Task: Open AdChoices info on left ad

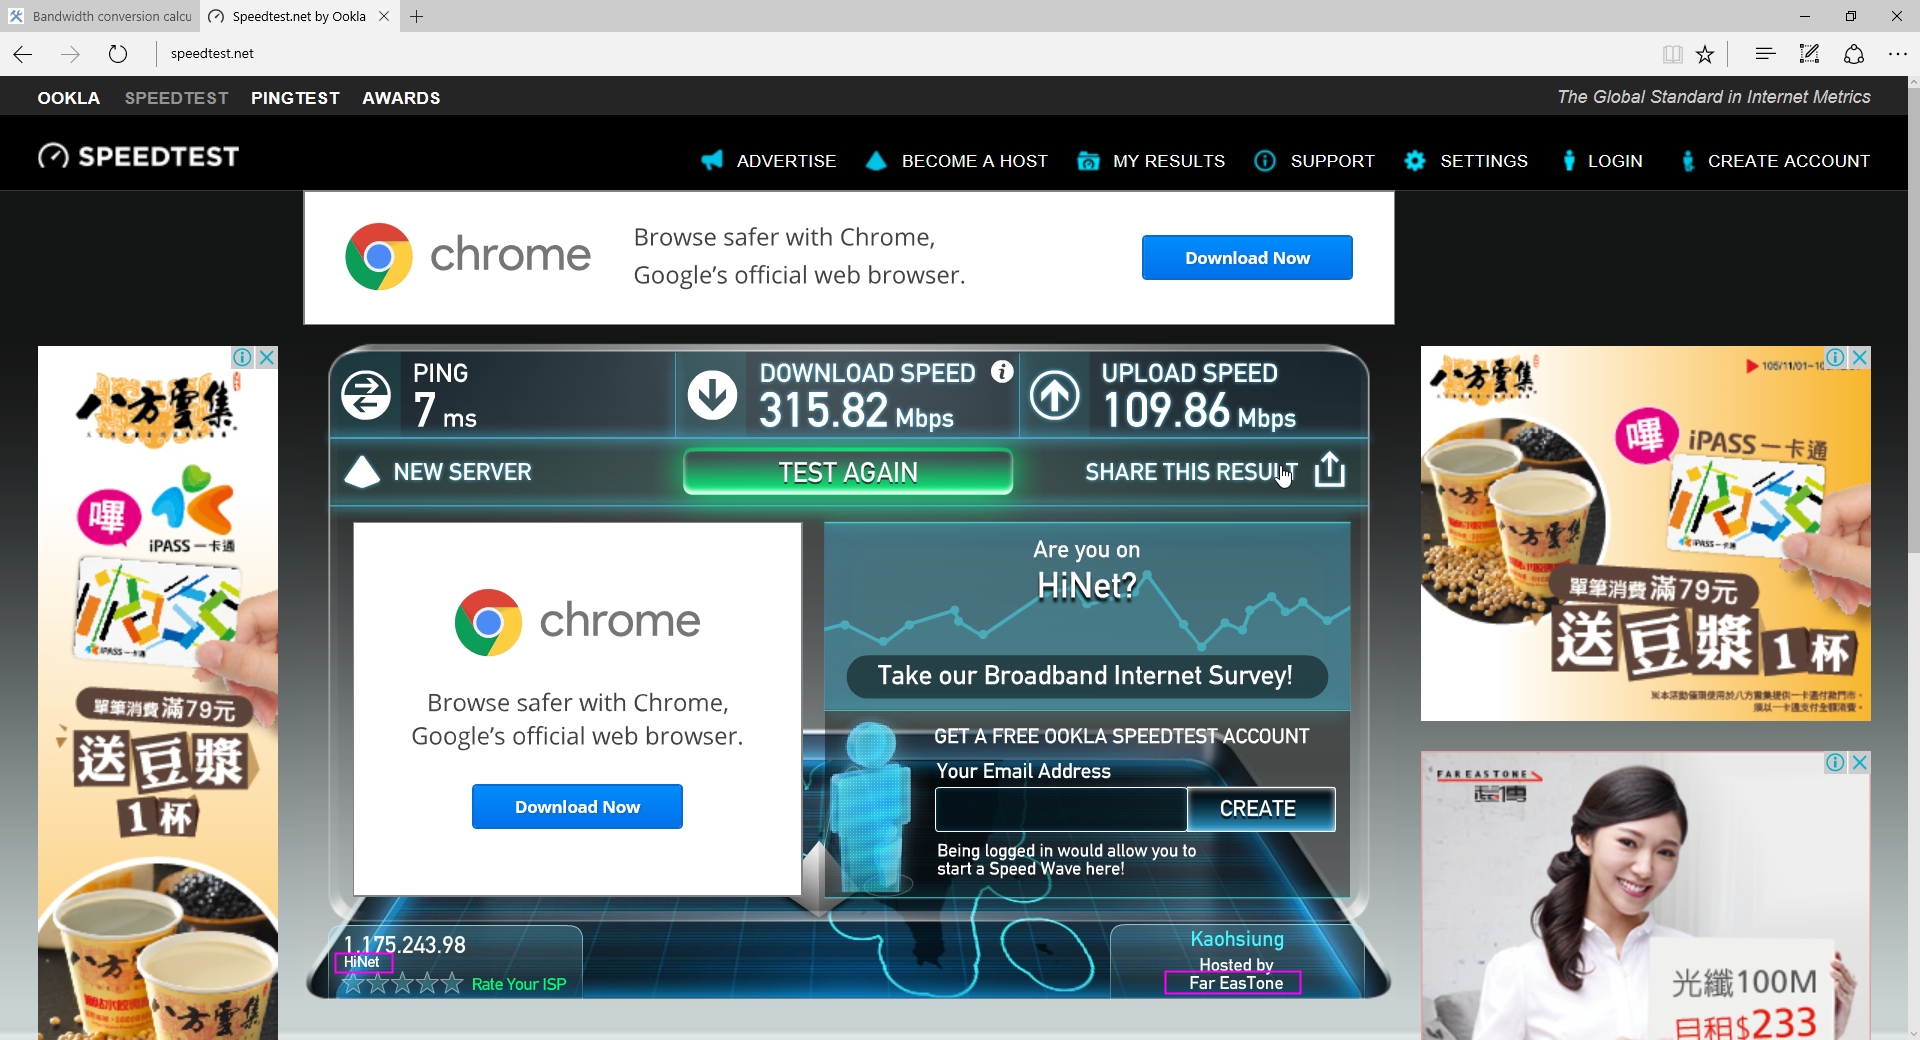Action: tap(243, 357)
